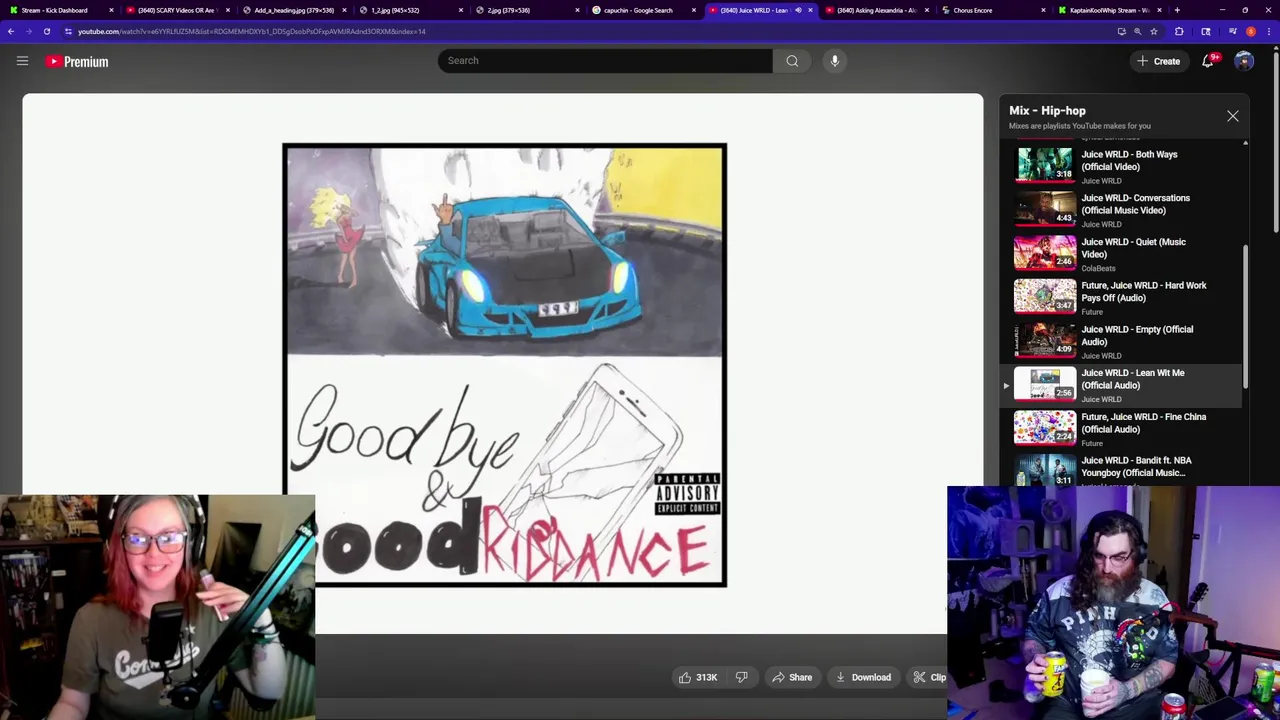Click the Download button

click(863, 678)
